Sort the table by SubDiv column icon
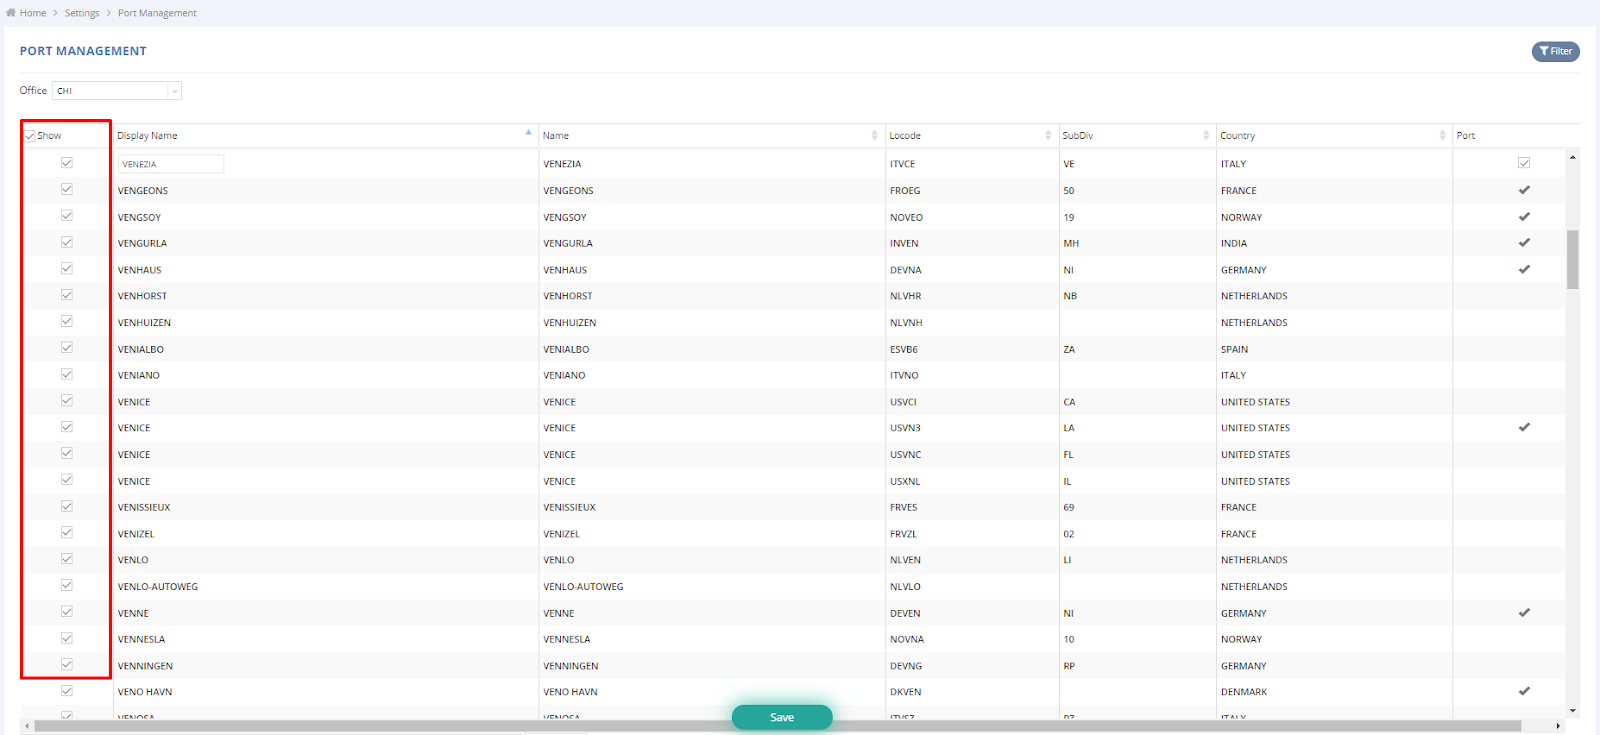 pyautogui.click(x=1206, y=135)
